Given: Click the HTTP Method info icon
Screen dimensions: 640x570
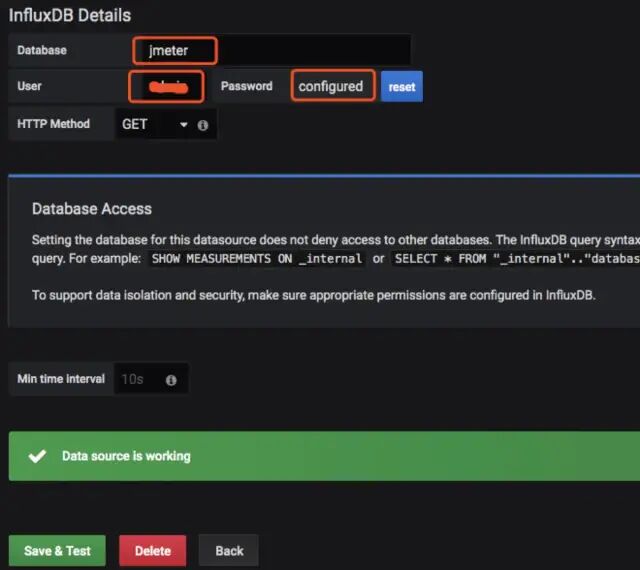Looking at the screenshot, I should (x=202, y=125).
